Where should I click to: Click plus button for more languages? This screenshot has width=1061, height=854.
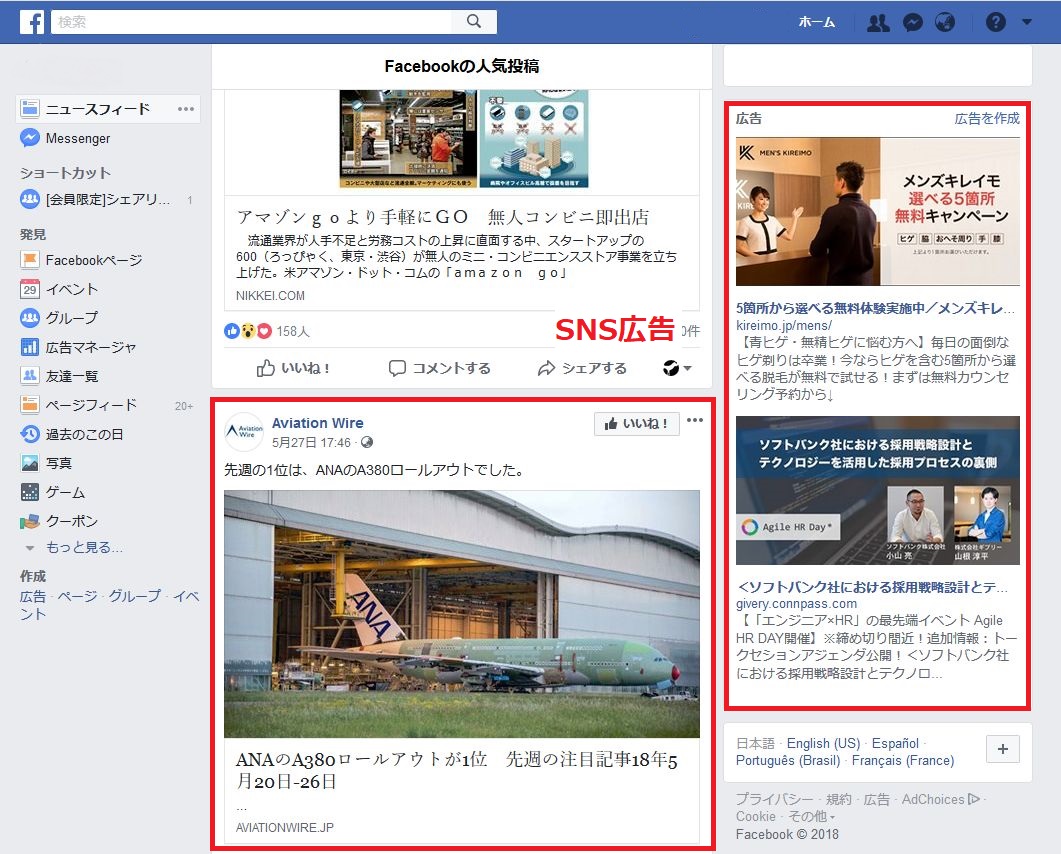[x=1003, y=749]
